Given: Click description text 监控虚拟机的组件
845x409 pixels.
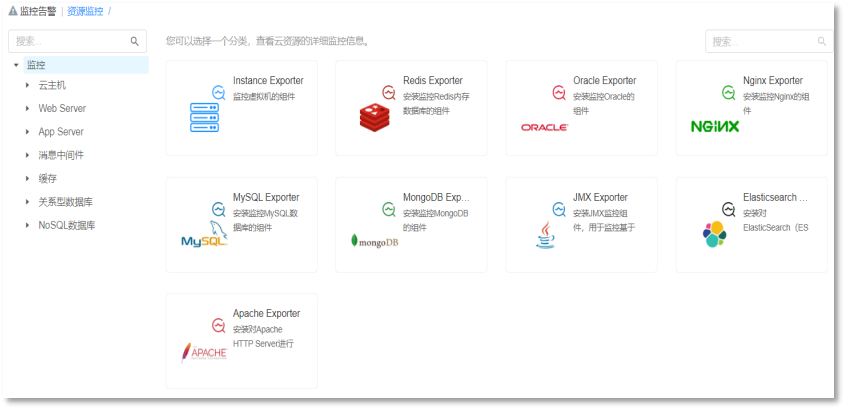Looking at the screenshot, I should [264, 97].
